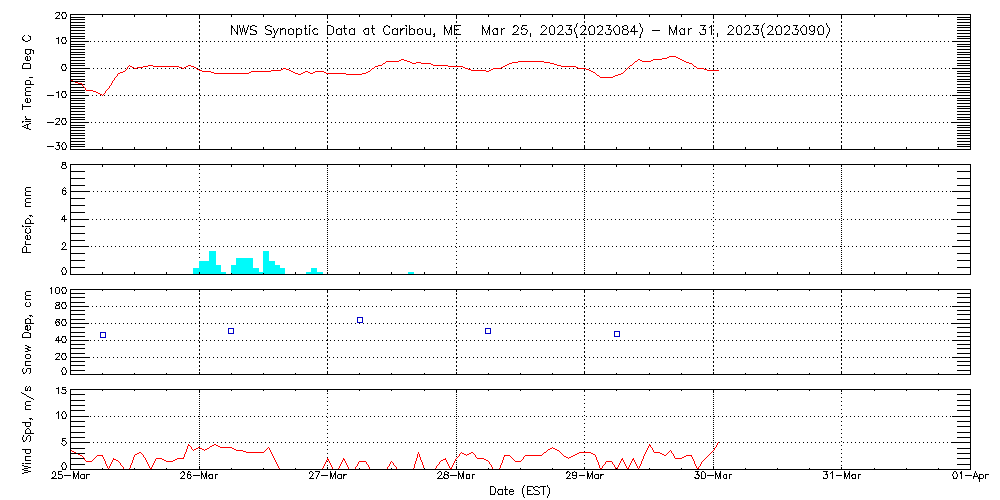Click the Snow Dep, cm axis label
The width and height of the screenshot is (1000, 500).
27,332
